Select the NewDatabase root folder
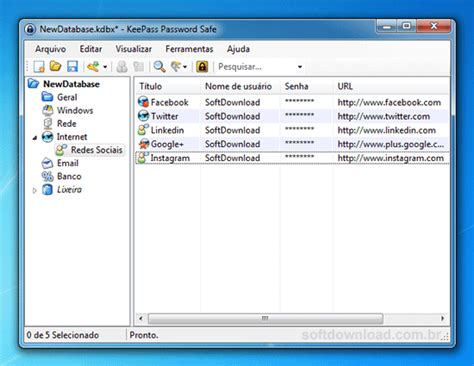 pos(71,84)
